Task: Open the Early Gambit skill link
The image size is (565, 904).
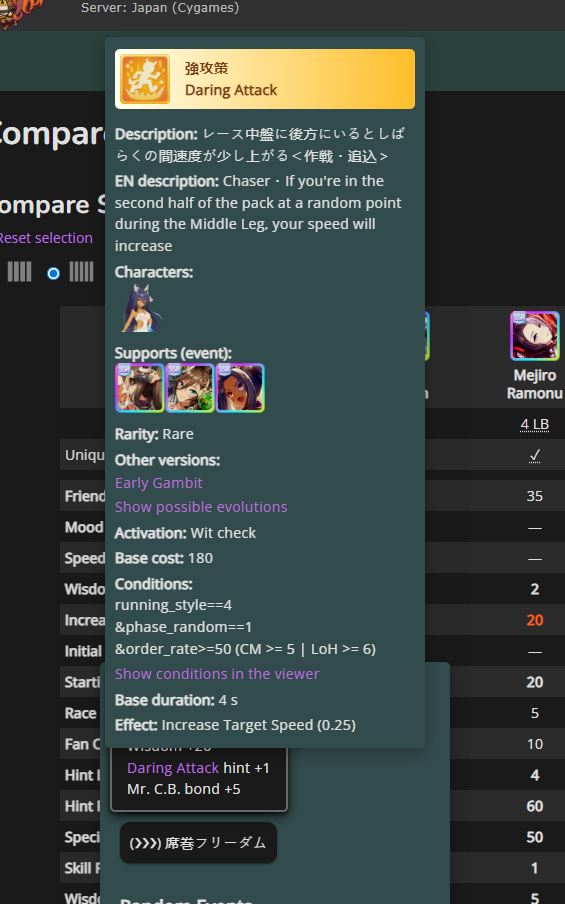Action: 159,483
